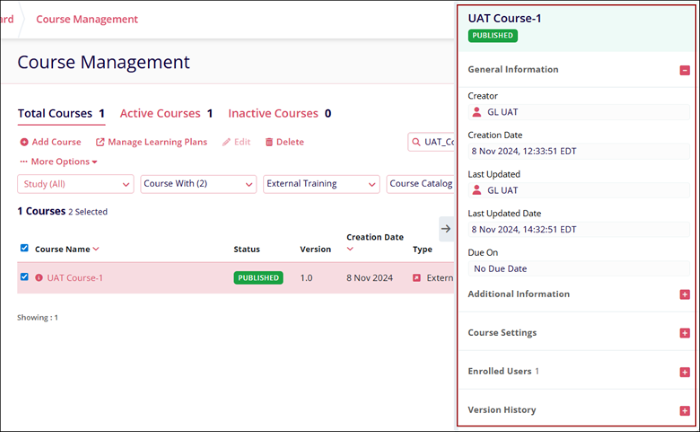Open the External Training dropdown

[x=321, y=184]
